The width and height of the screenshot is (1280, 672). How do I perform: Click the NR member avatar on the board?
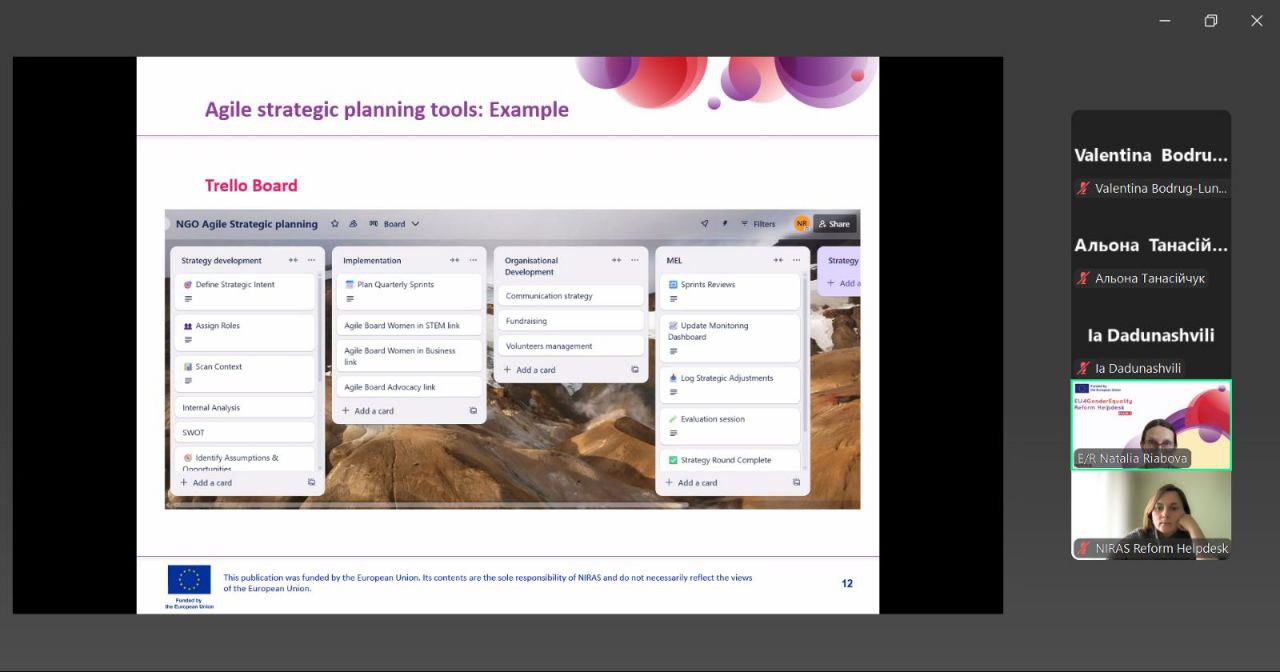801,224
